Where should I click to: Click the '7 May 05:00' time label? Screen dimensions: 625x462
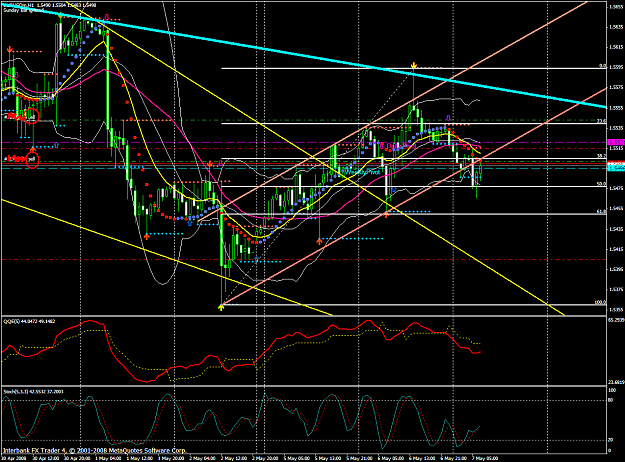[485, 458]
